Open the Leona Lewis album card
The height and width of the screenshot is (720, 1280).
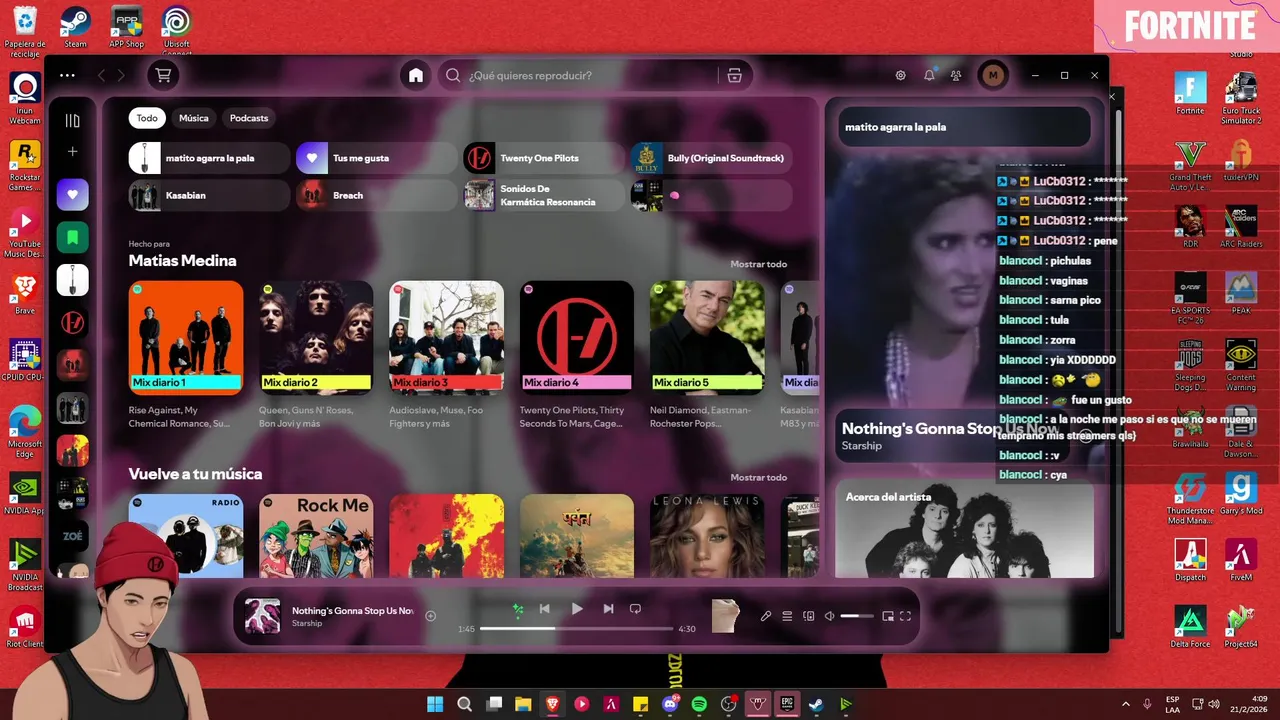(707, 535)
